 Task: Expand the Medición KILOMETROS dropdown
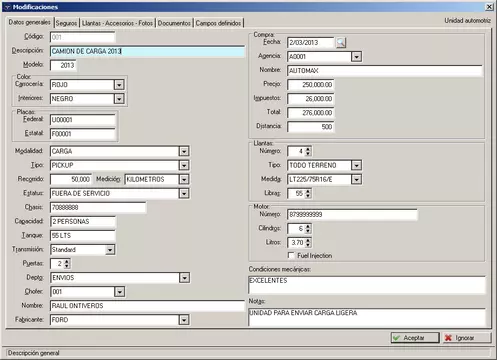pyautogui.click(x=184, y=179)
